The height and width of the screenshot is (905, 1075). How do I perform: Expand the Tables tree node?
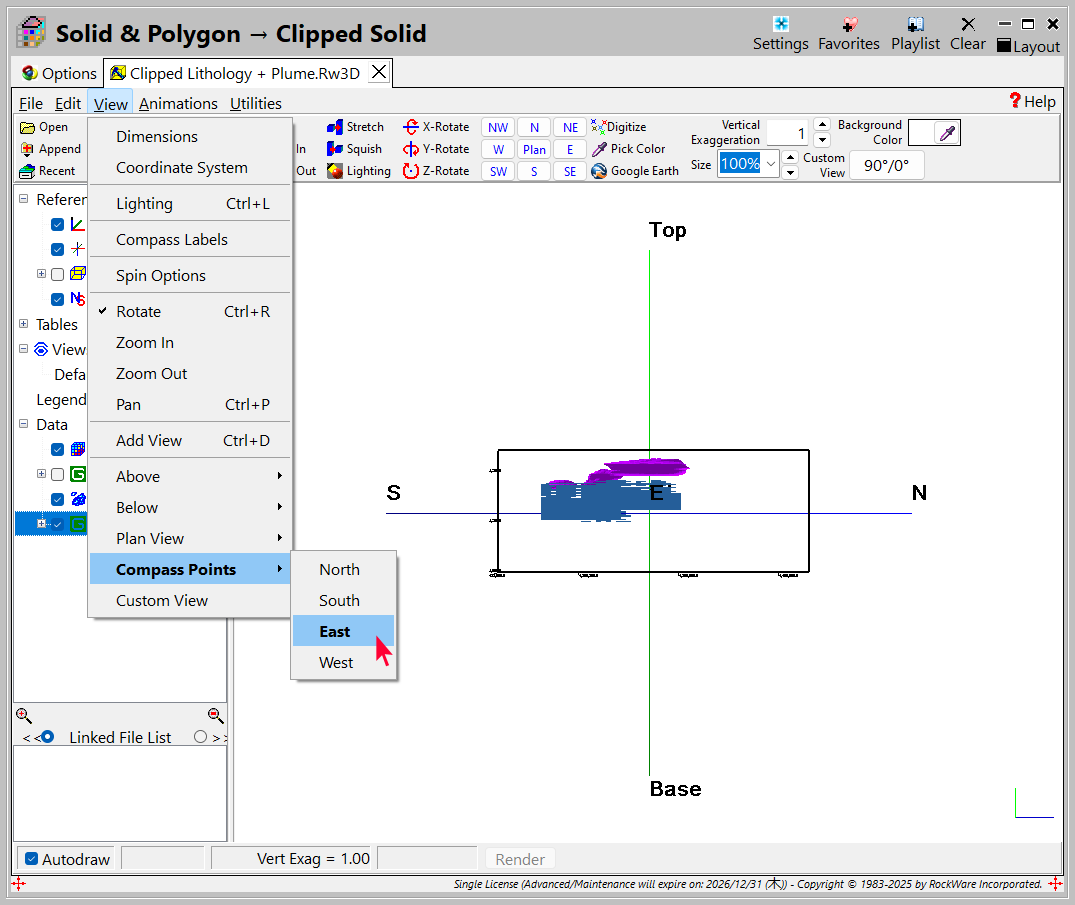[24, 324]
